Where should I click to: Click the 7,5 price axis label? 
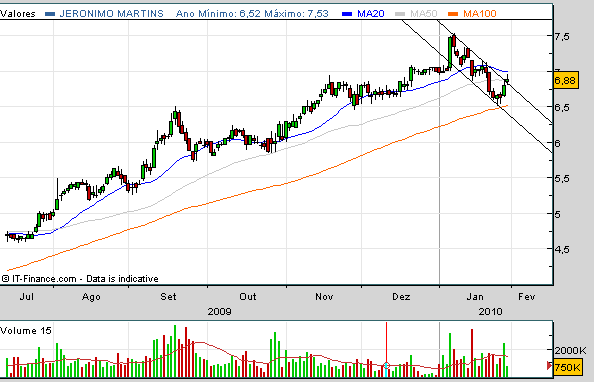click(x=562, y=37)
